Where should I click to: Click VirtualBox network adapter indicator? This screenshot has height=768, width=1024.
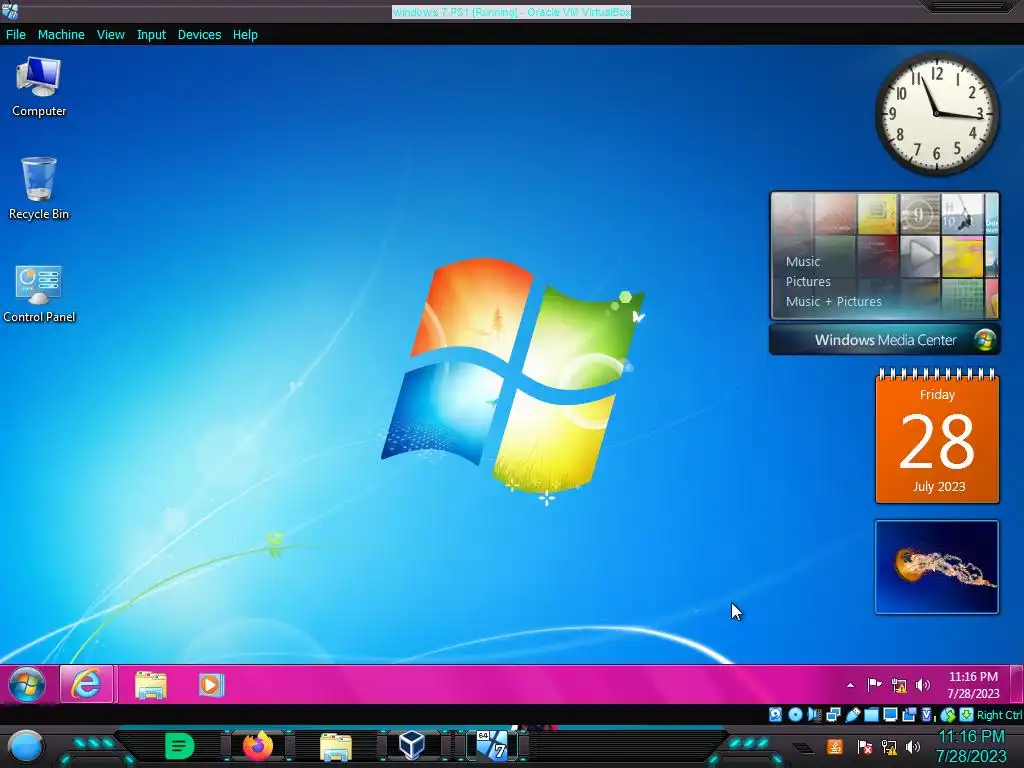click(x=833, y=715)
